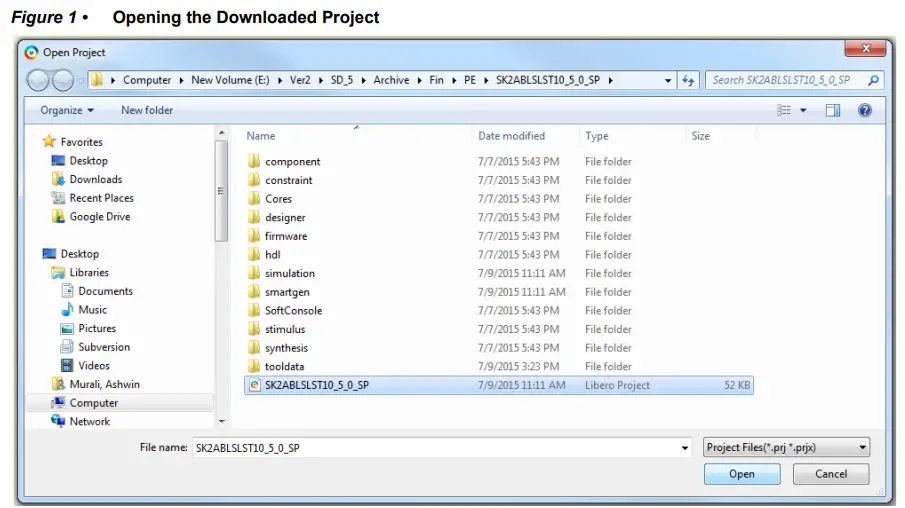Open the Organize menu

click(67, 110)
